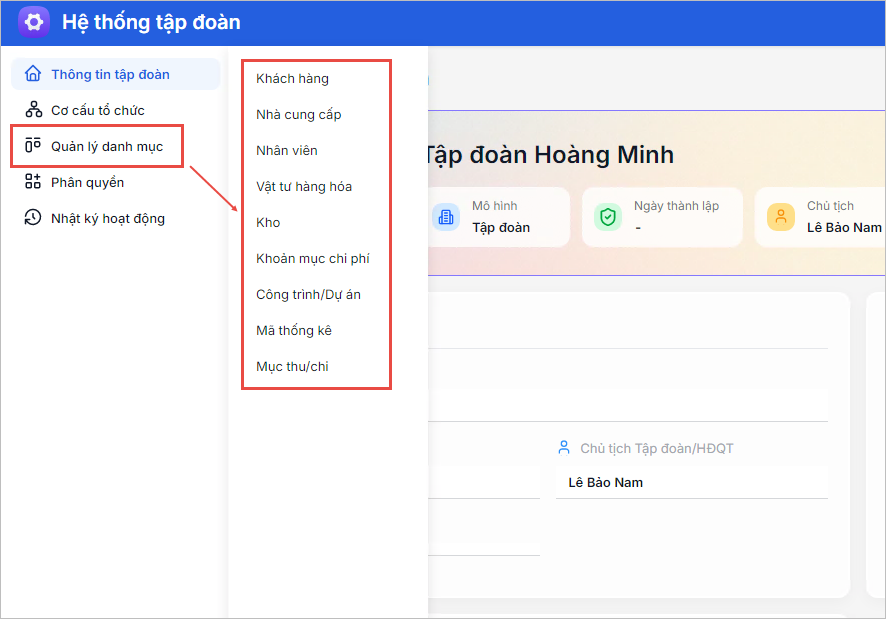The width and height of the screenshot is (886, 619).
Task: Click the Phân quyền sidebar icon
Action: [33, 182]
